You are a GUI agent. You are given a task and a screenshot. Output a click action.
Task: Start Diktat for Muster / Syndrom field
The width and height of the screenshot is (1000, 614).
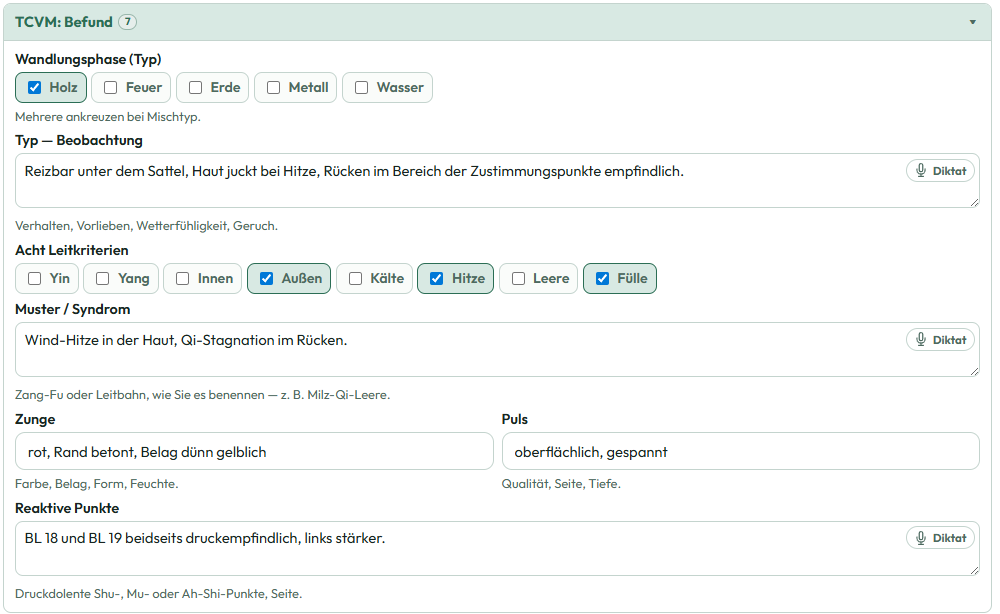pos(941,340)
